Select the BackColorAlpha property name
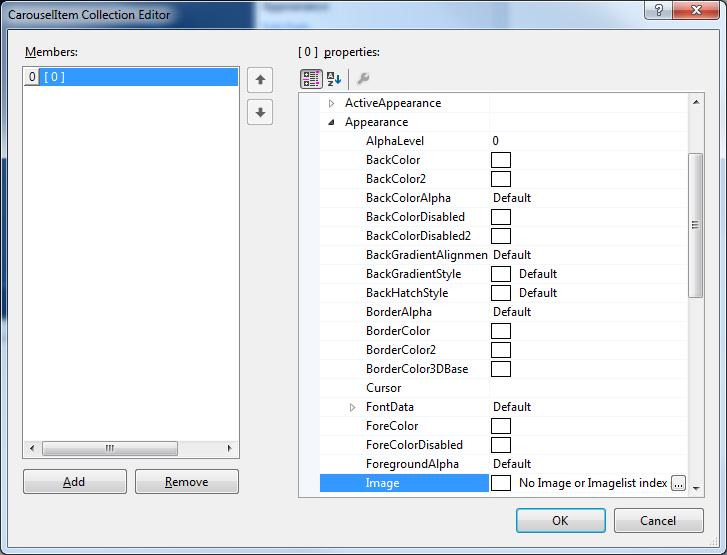727x555 pixels. (x=408, y=198)
